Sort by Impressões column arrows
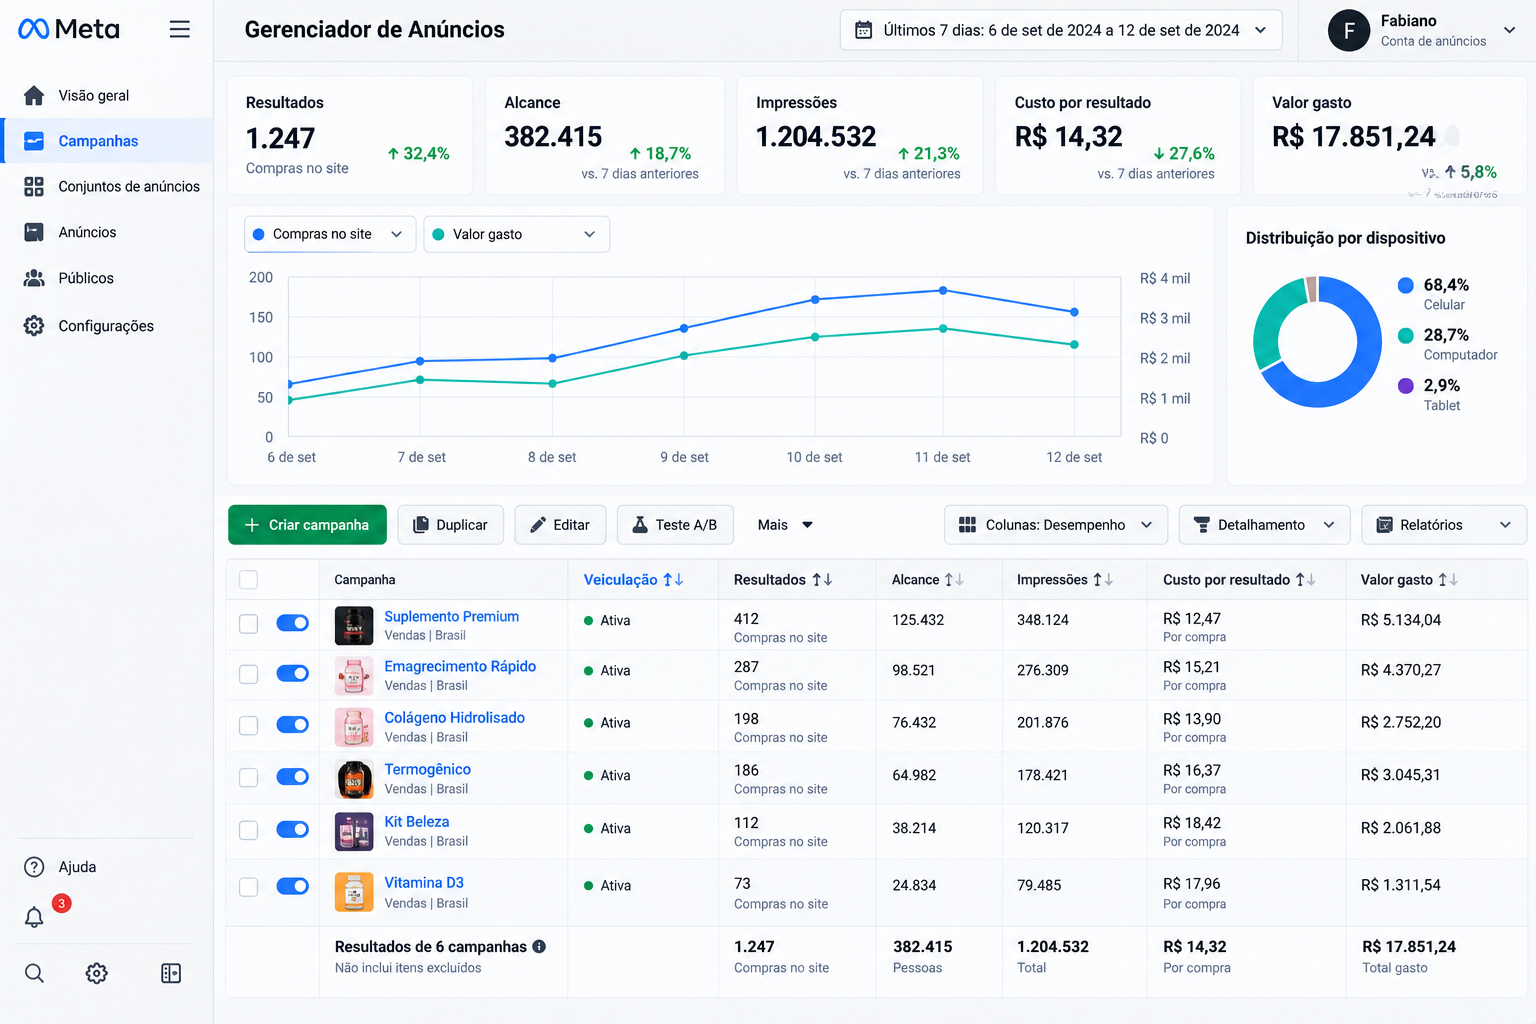 [x=1103, y=580]
